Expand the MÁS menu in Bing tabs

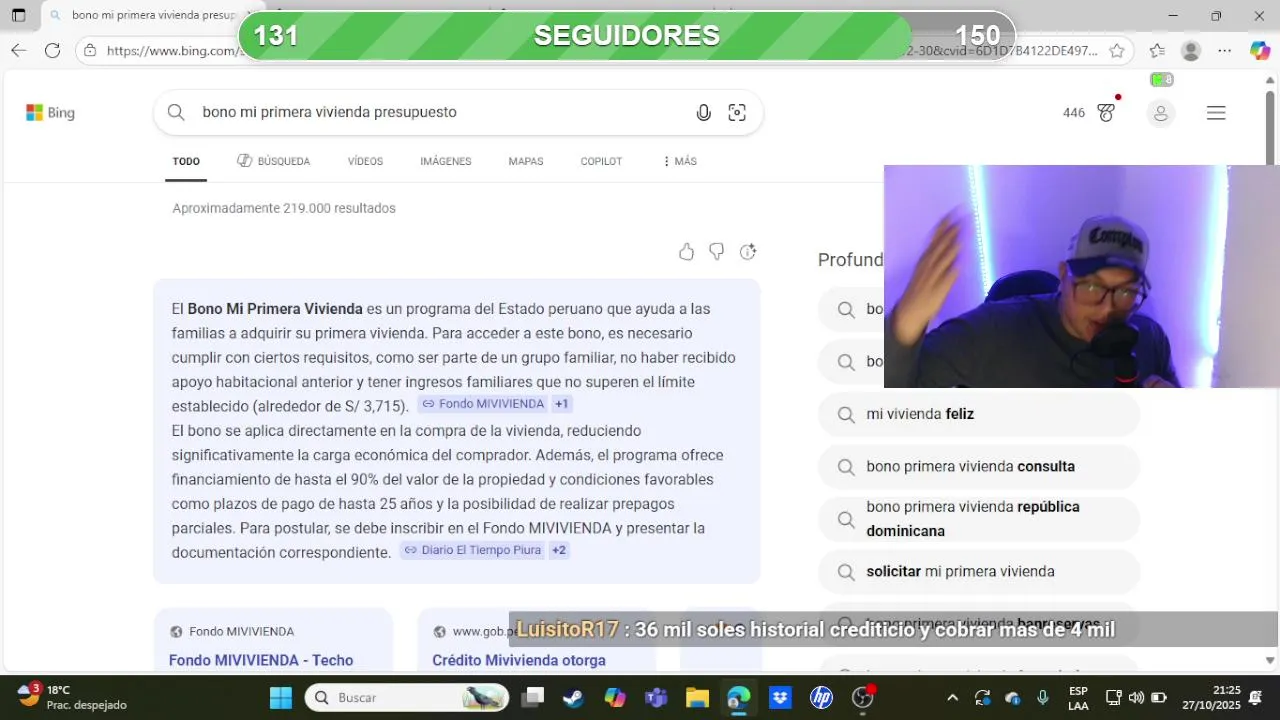coord(680,161)
